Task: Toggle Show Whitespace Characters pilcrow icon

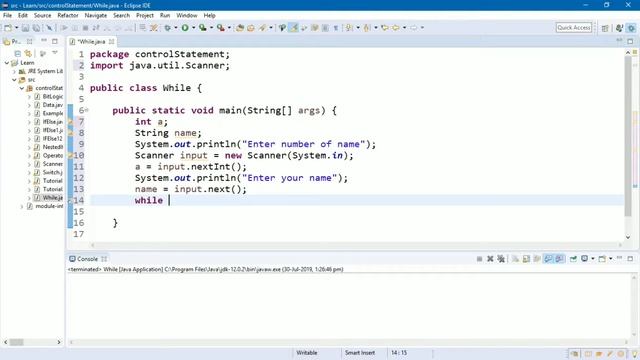Action: coord(336,28)
